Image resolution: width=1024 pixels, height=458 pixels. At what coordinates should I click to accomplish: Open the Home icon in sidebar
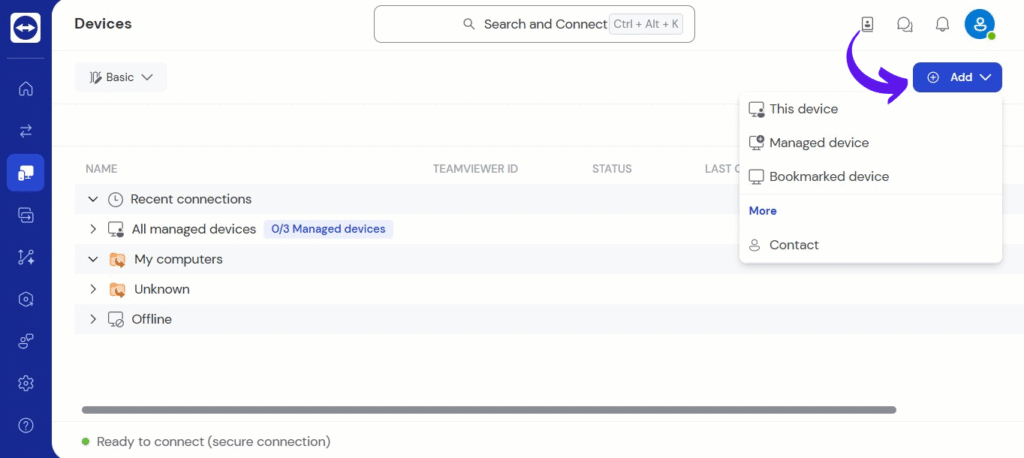(x=25, y=88)
